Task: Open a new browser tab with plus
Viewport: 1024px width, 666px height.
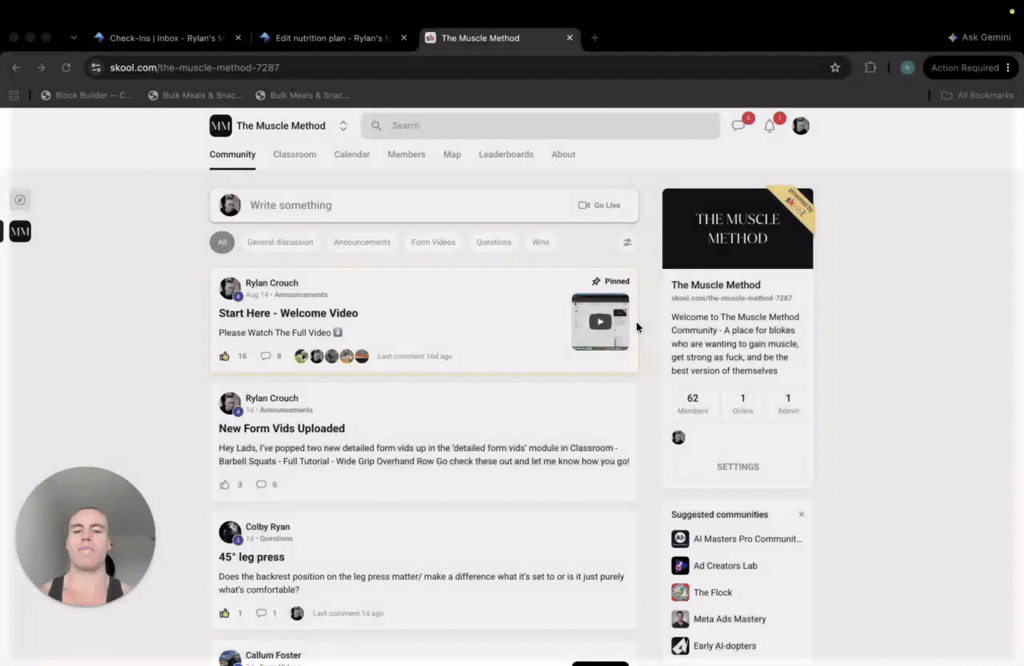Action: click(x=594, y=38)
